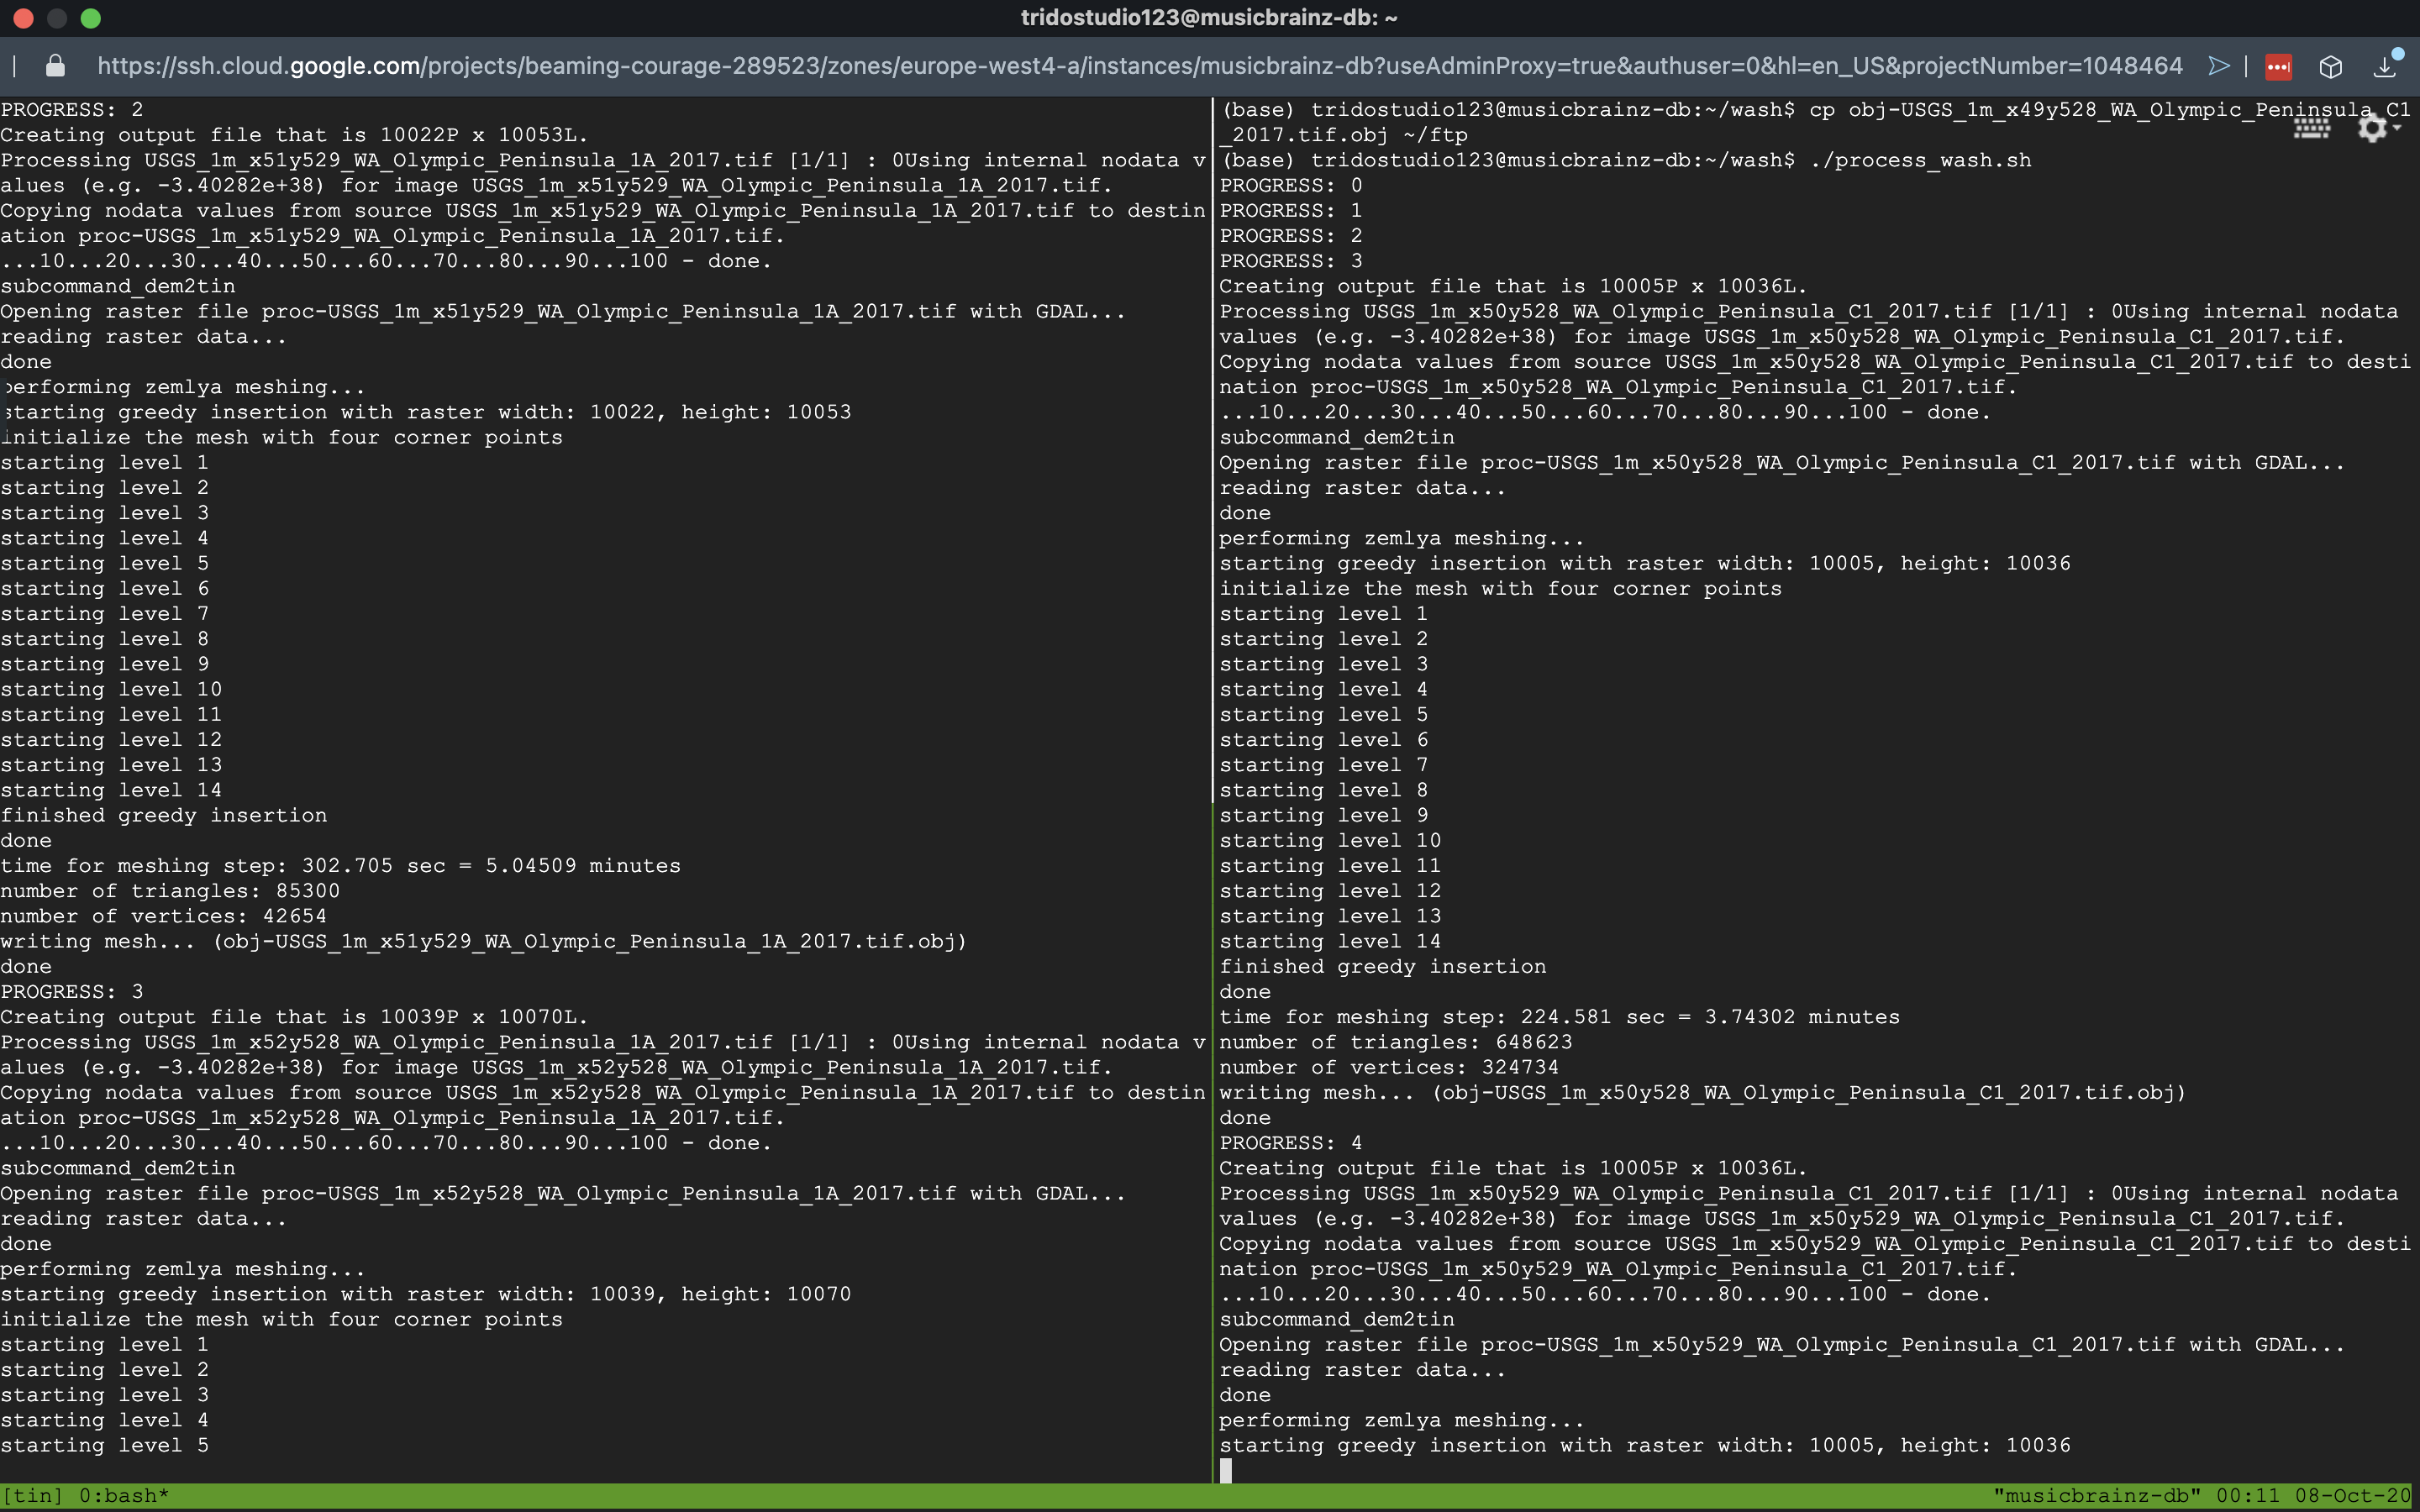Click the cube extension icon

[x=2331, y=67]
